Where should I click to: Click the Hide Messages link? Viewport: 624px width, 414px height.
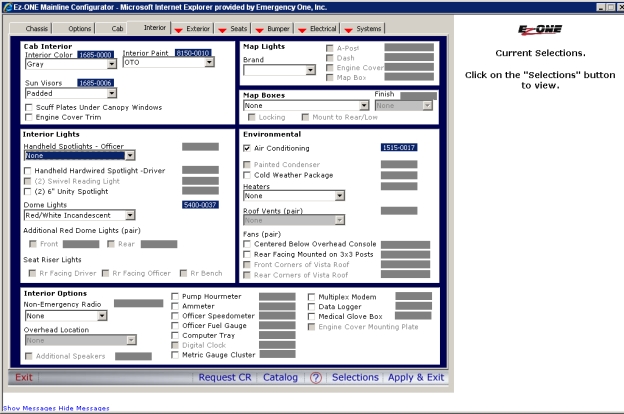[x=84, y=408]
